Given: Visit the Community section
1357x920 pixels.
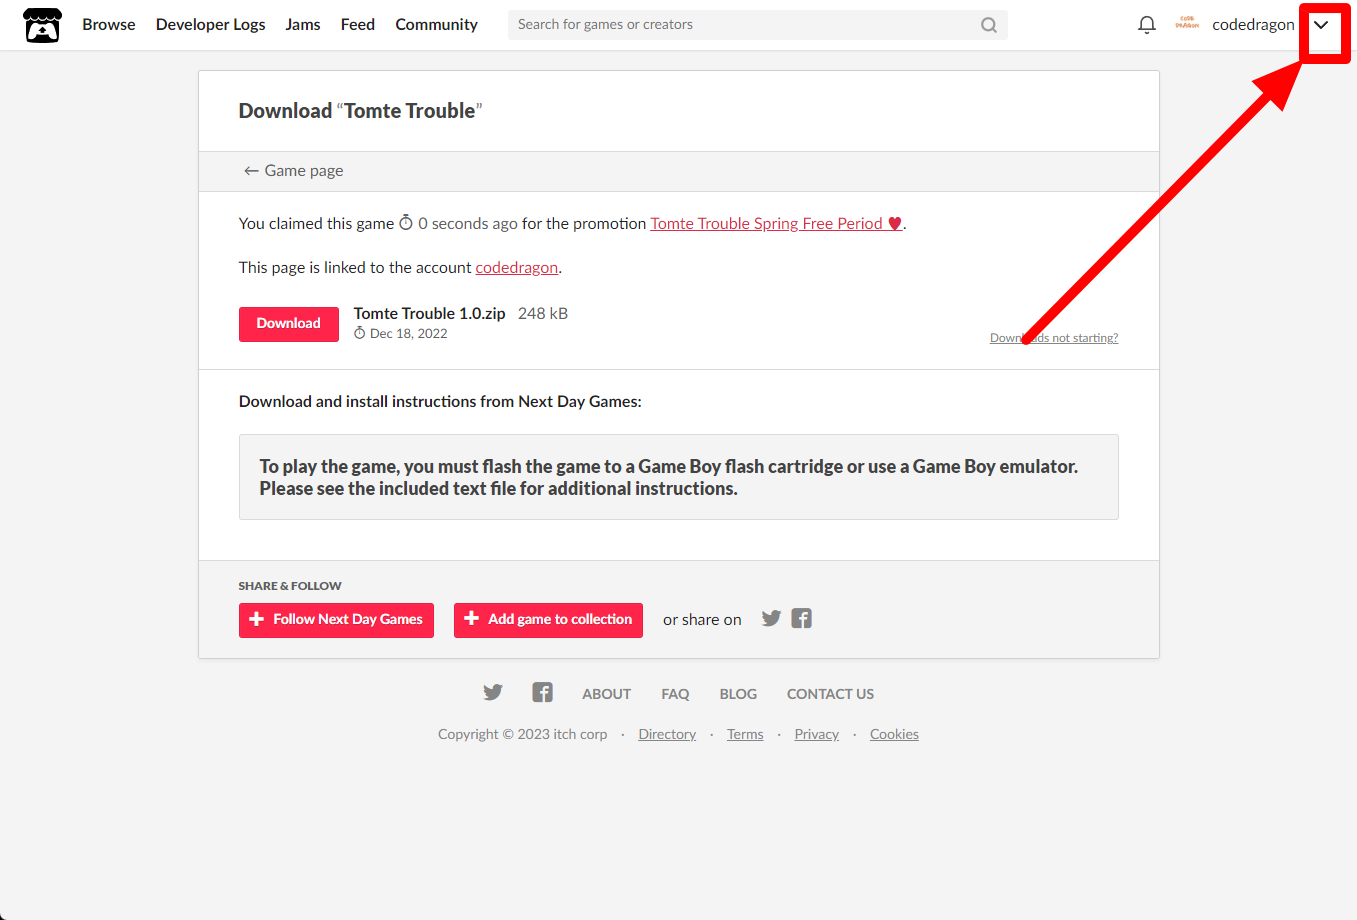Looking at the screenshot, I should pyautogui.click(x=437, y=25).
